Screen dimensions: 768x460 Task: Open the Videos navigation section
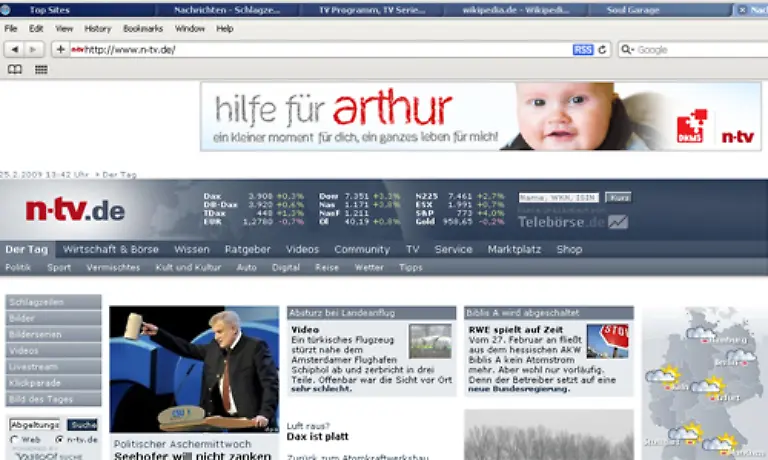click(x=302, y=249)
